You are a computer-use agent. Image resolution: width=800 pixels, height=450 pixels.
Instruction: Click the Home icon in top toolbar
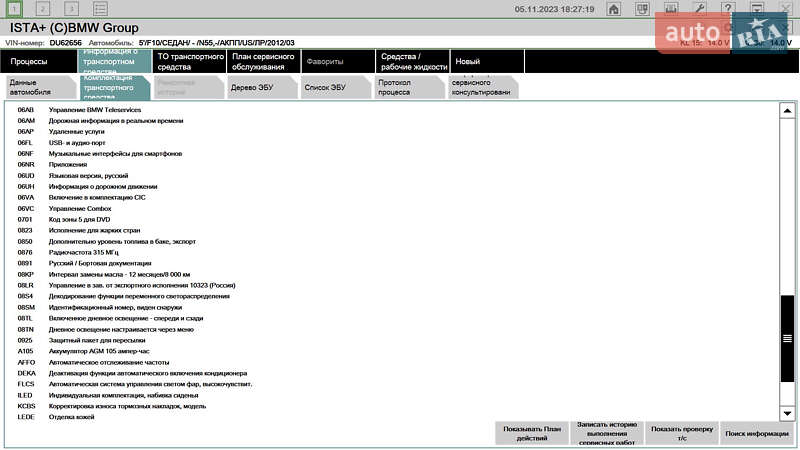coord(613,9)
